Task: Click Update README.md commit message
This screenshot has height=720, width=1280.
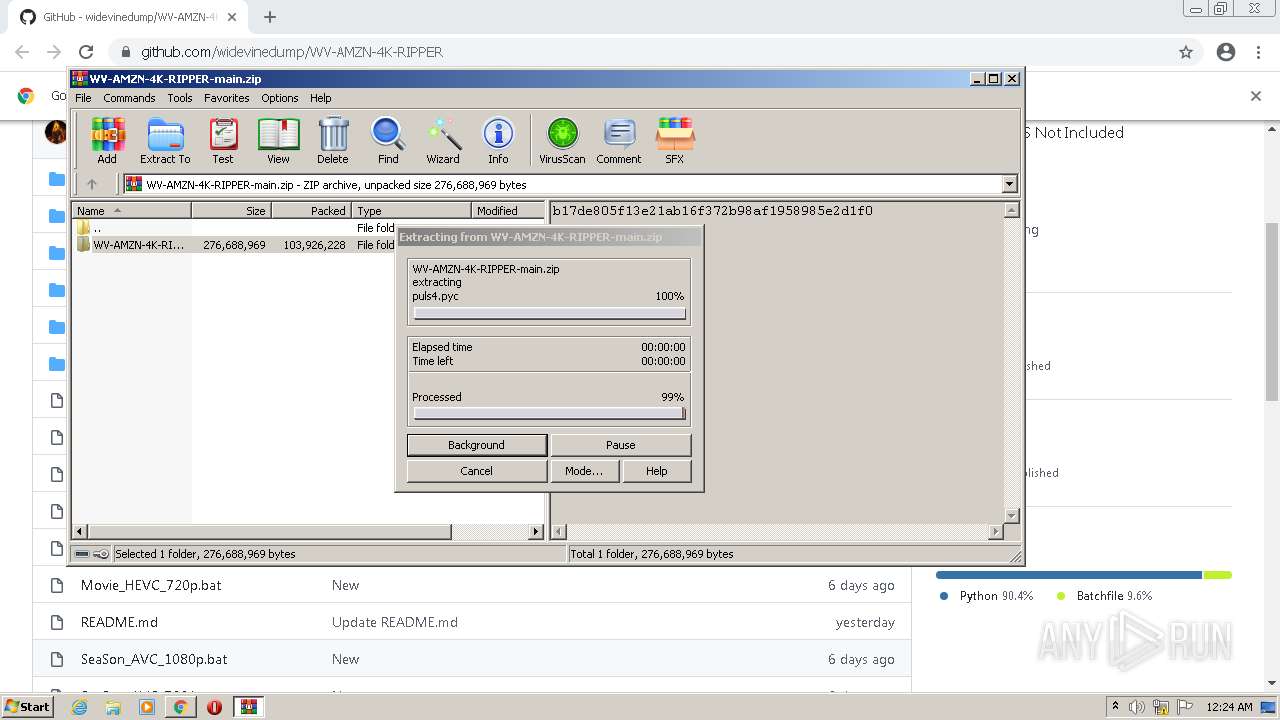Action: [395, 622]
